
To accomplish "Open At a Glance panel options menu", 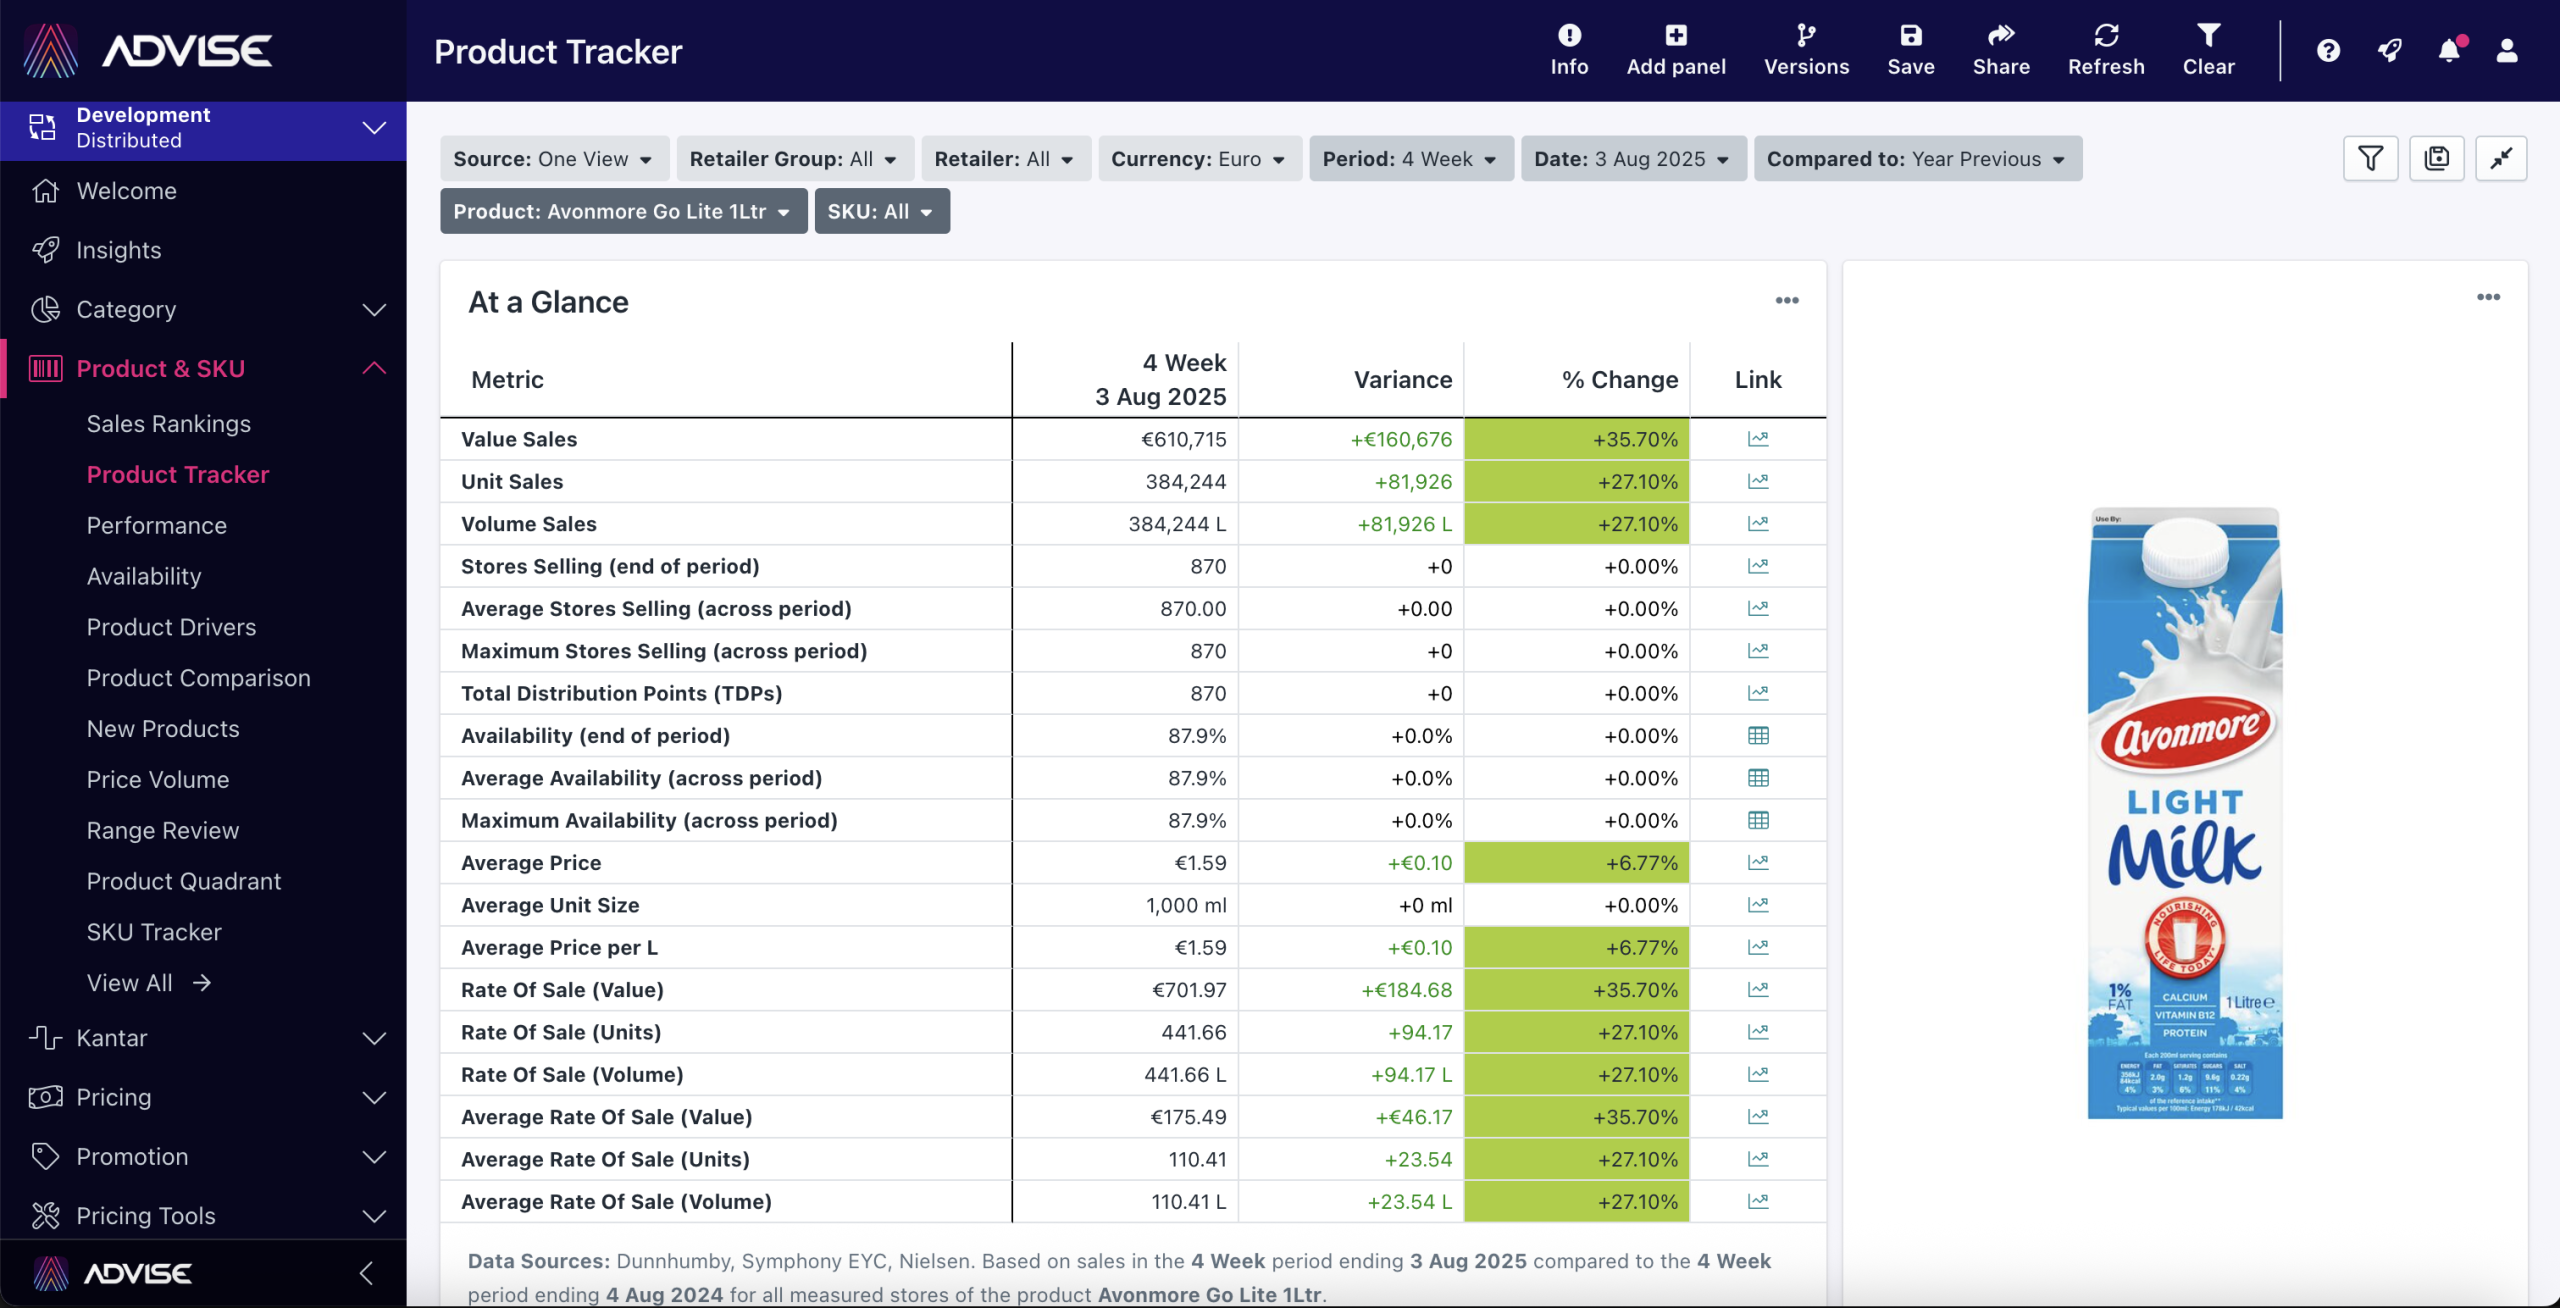I will click(x=1786, y=301).
